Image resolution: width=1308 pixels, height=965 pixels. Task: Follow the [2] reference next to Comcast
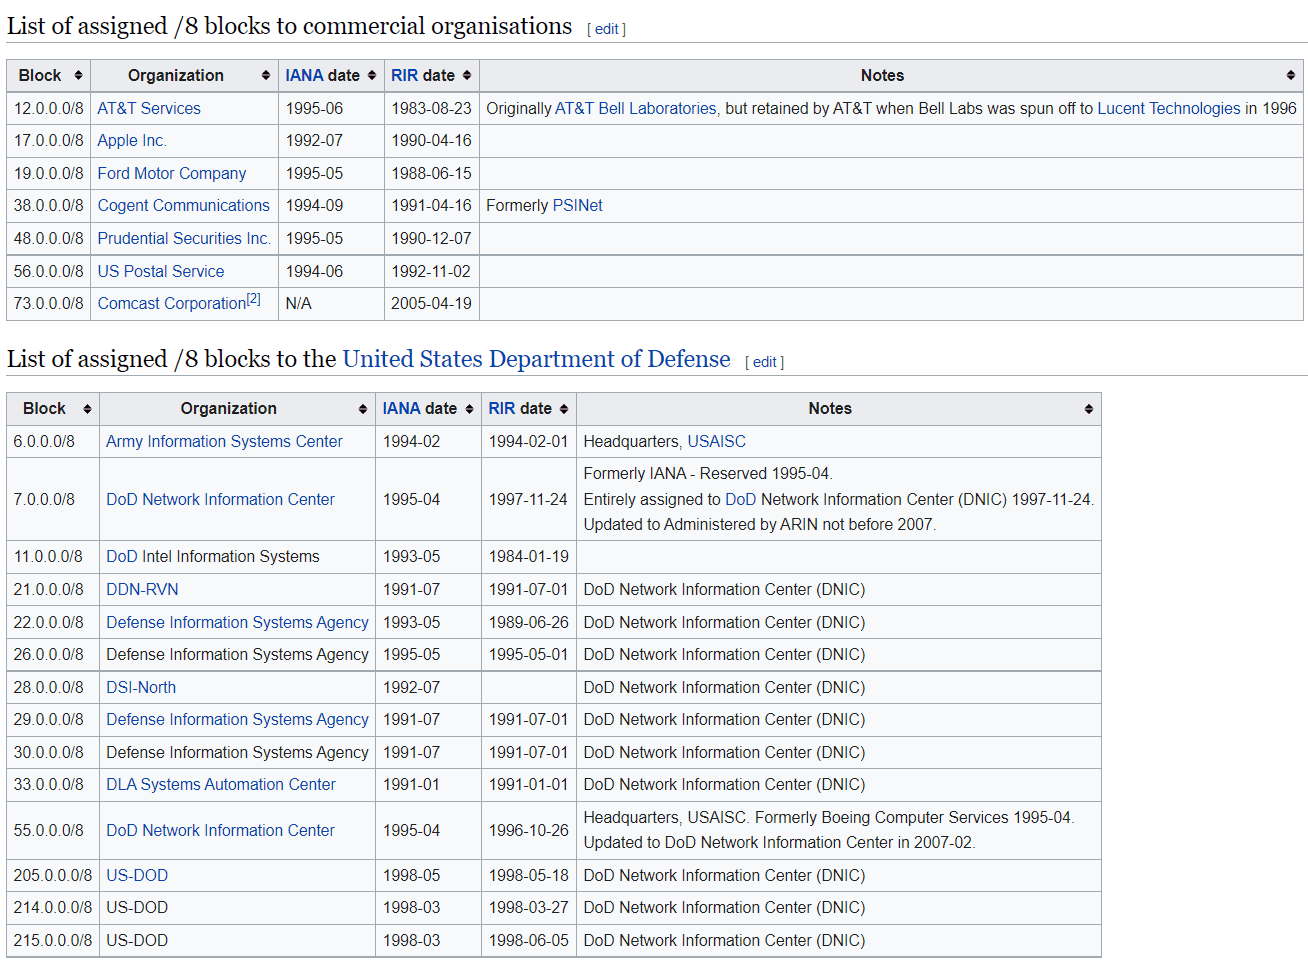[254, 299]
